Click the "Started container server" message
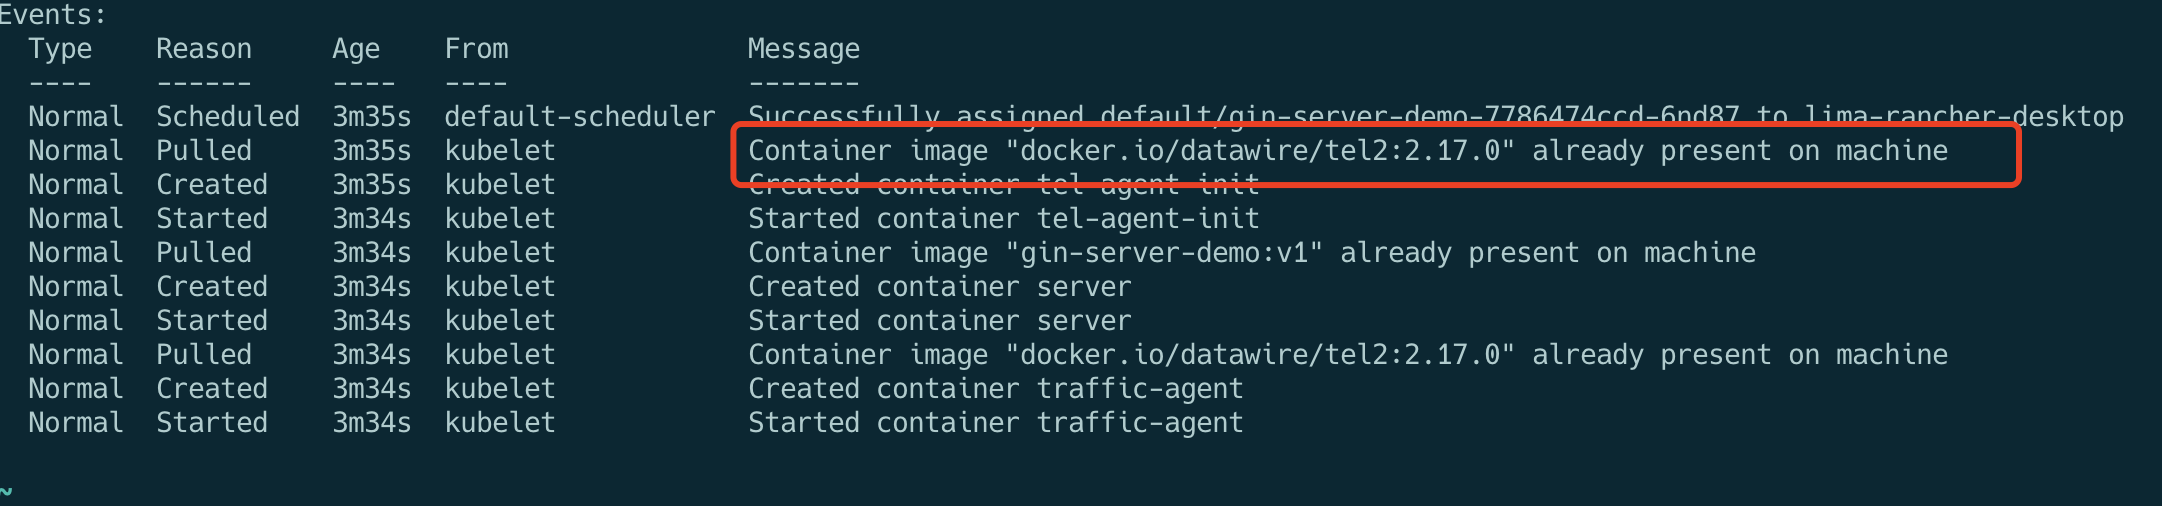Image resolution: width=2162 pixels, height=506 pixels. (x=939, y=321)
